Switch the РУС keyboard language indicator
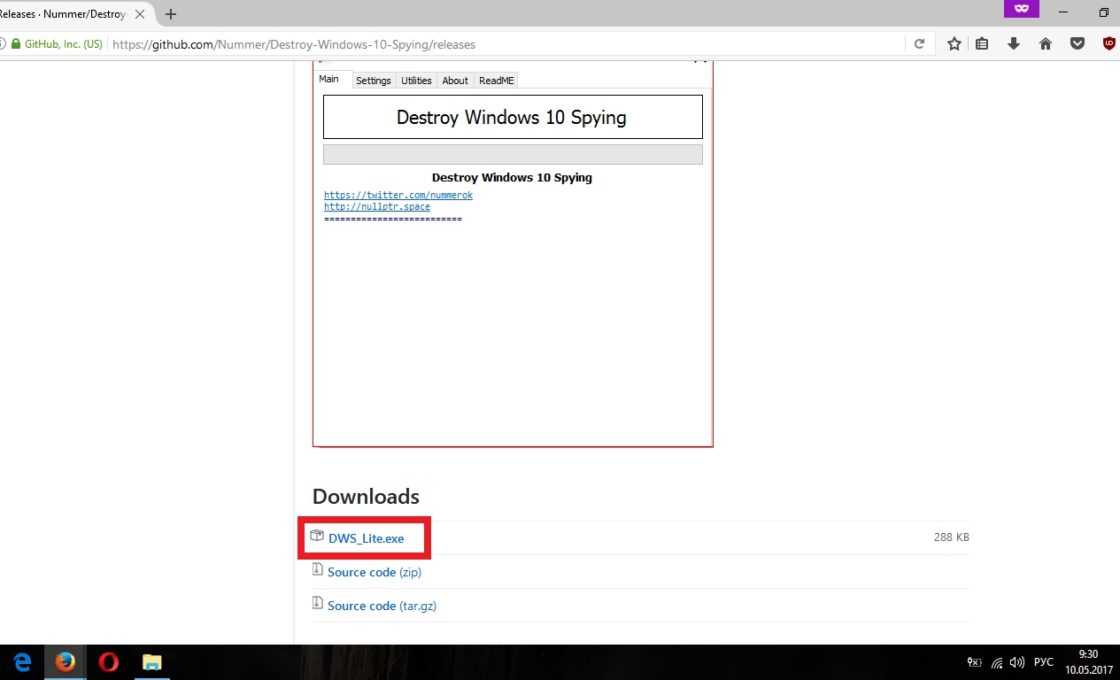Screen dimensions: 1120x680 pyautogui.click(x=1043, y=662)
